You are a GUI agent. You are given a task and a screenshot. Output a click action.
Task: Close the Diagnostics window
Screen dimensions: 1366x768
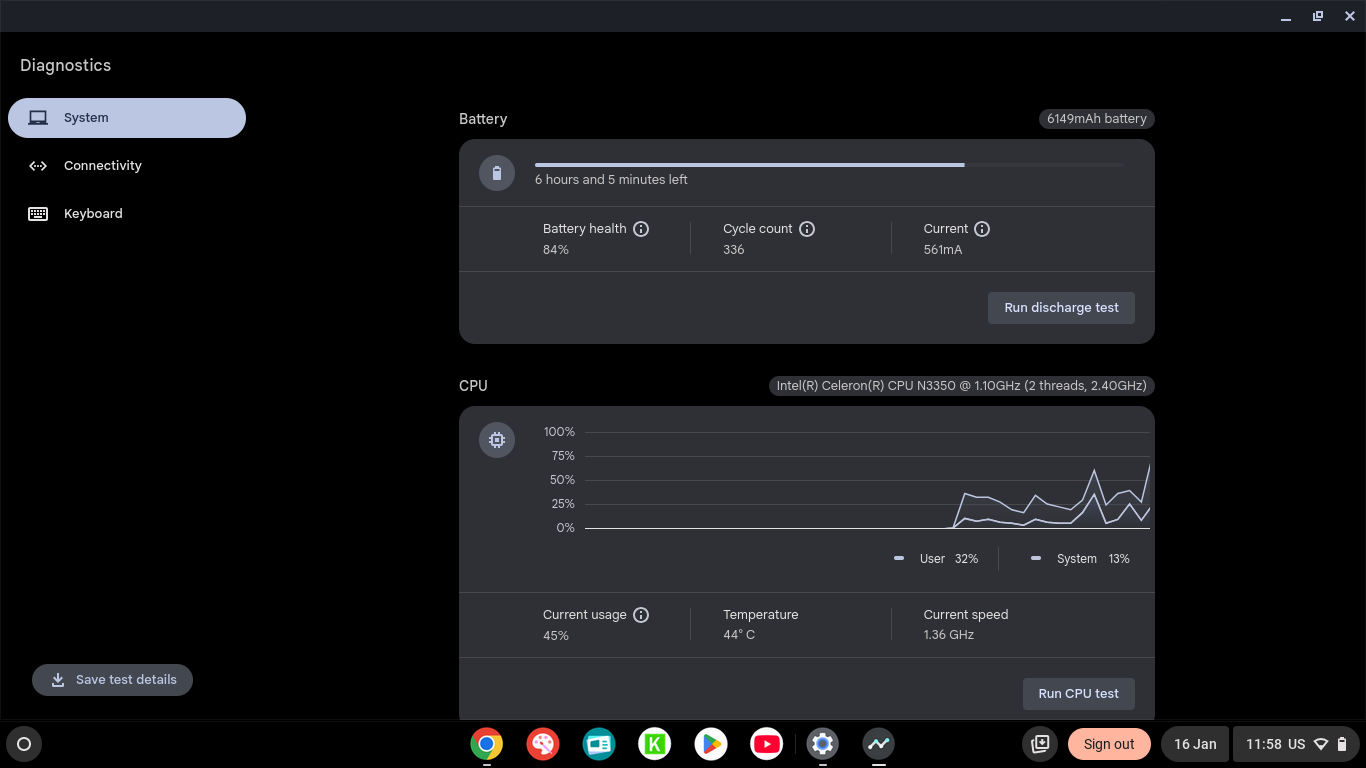point(1350,16)
